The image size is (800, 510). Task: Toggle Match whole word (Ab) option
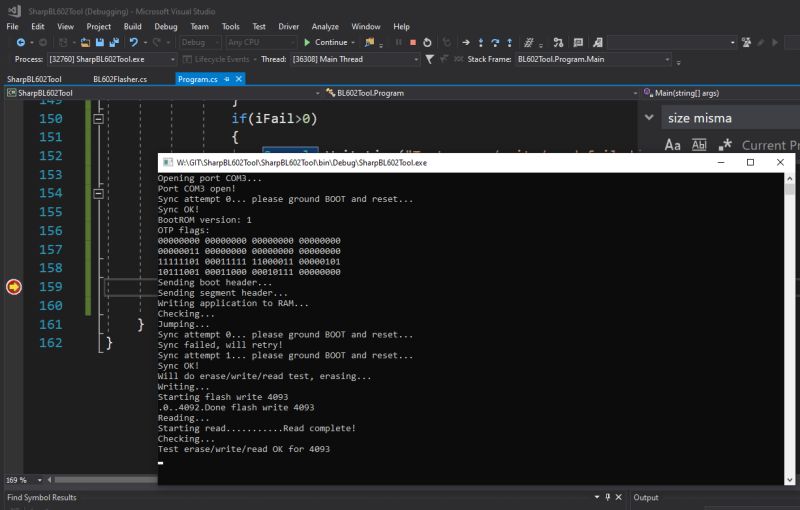tap(699, 145)
